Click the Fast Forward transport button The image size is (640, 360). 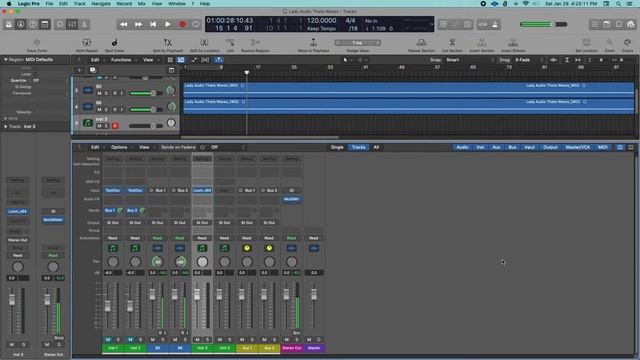click(x=138, y=24)
